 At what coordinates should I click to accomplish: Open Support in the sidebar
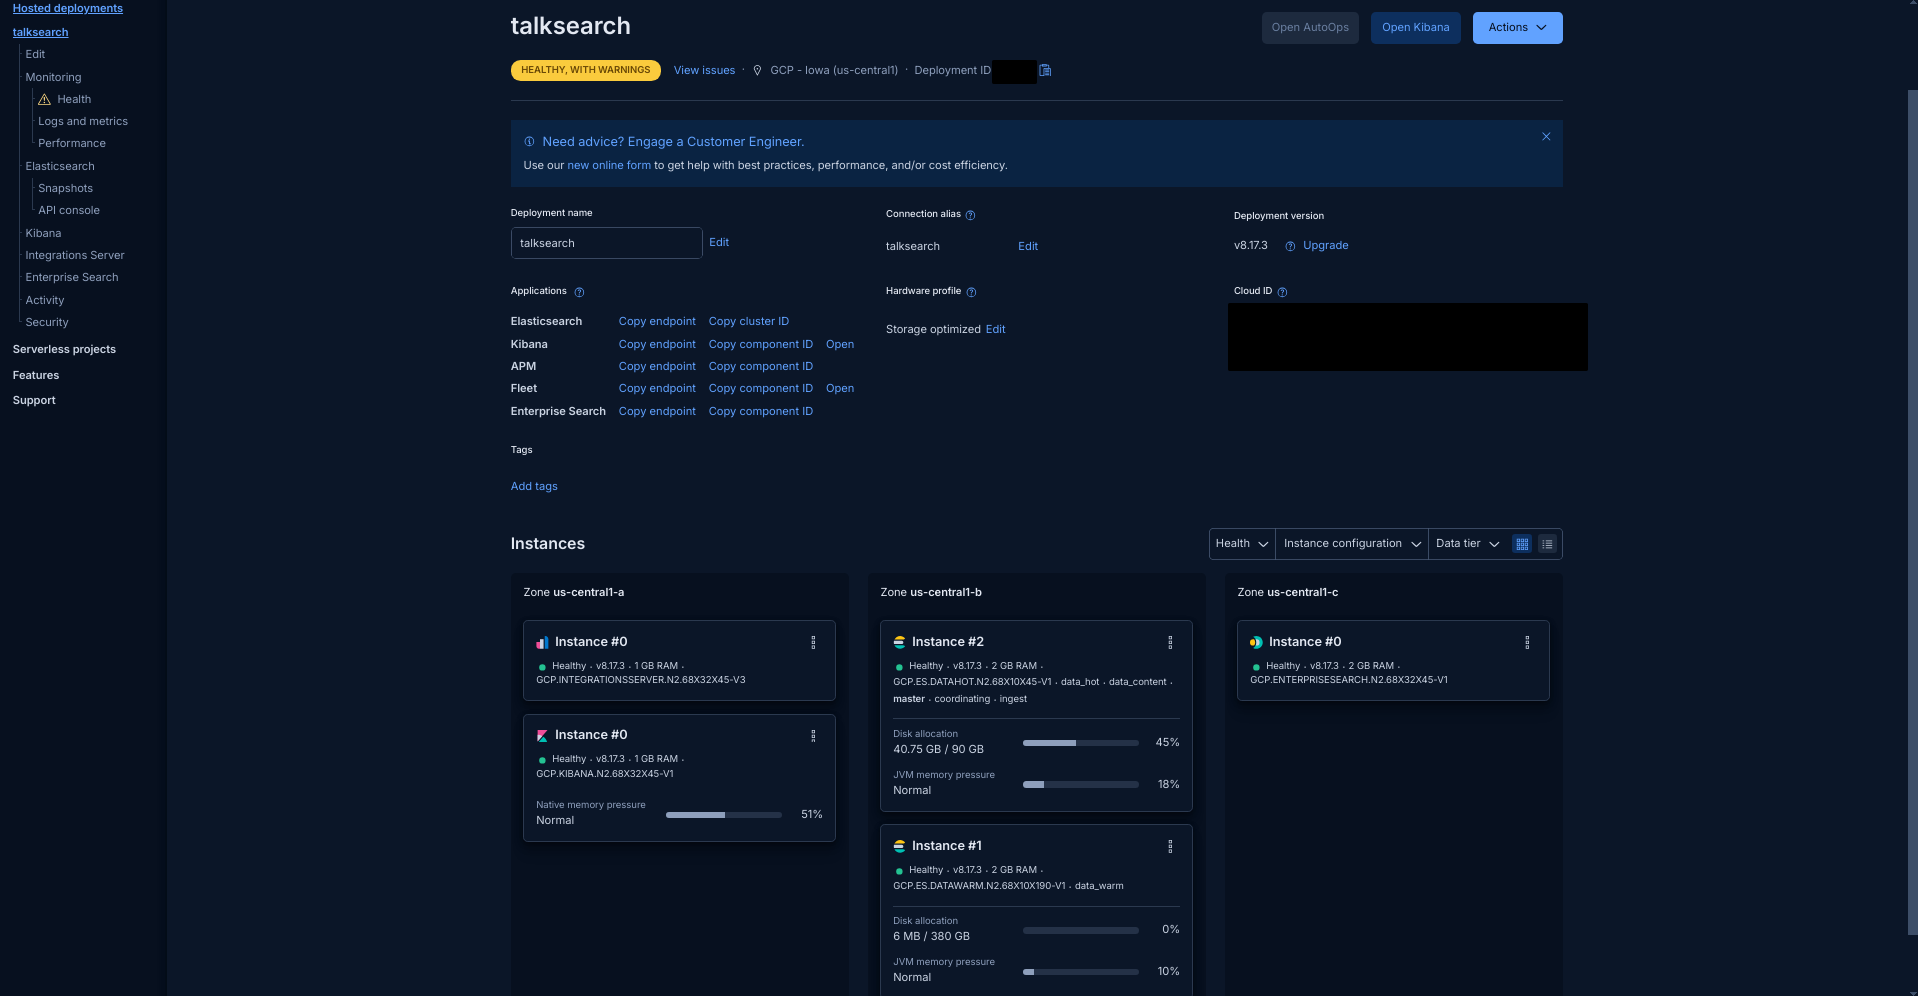tap(34, 401)
